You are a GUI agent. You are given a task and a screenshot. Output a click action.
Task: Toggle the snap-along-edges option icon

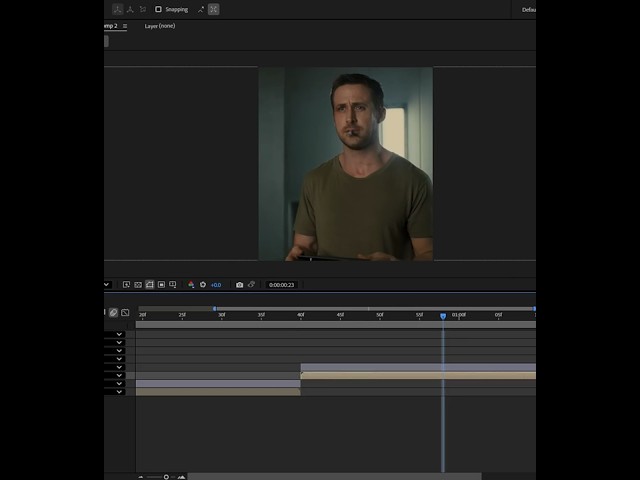click(x=201, y=9)
